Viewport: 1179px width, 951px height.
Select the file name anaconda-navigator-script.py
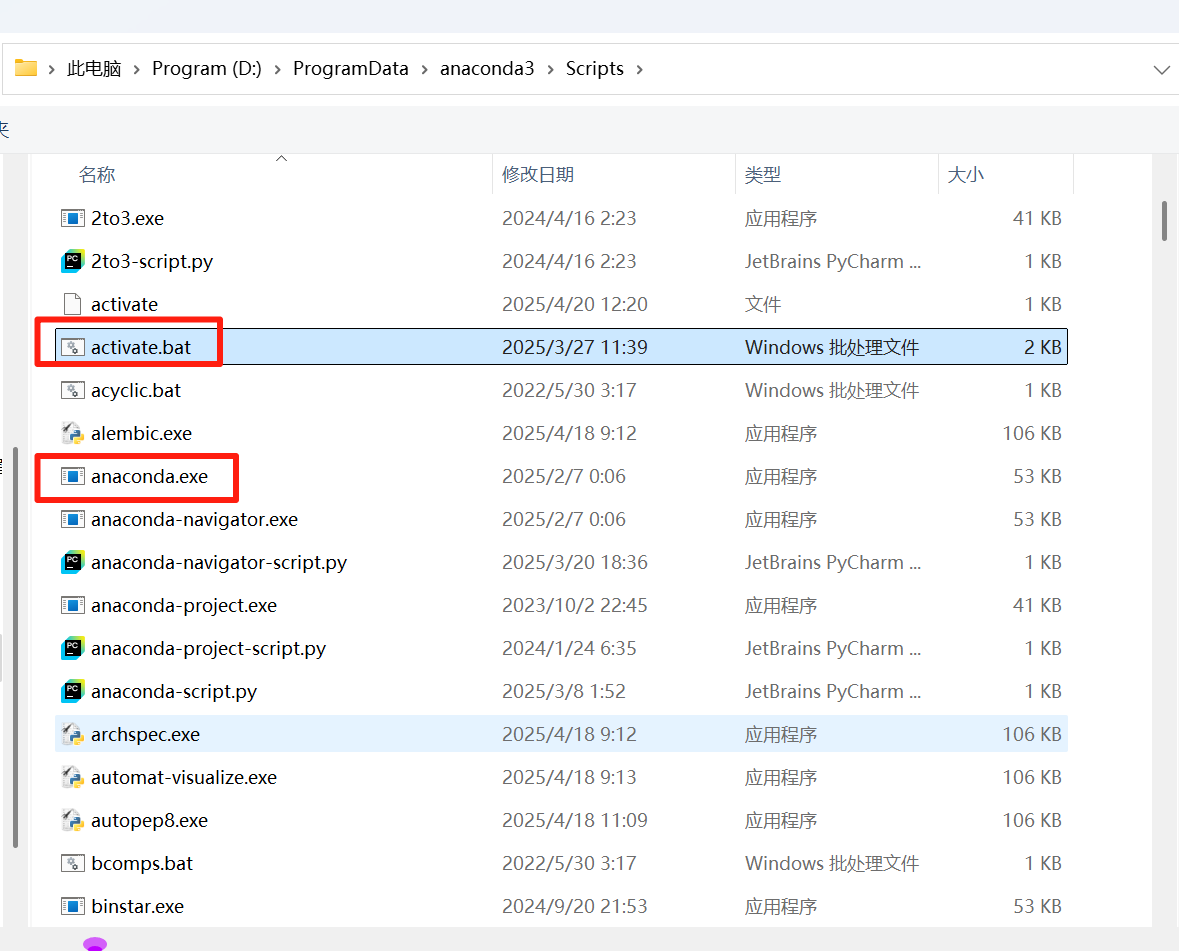[219, 562]
